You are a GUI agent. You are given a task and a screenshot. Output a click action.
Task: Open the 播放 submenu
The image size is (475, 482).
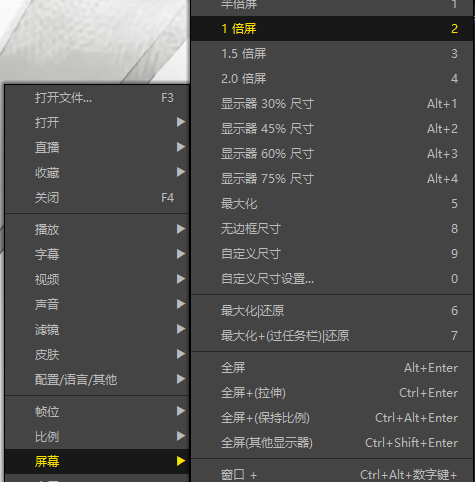pos(97,229)
